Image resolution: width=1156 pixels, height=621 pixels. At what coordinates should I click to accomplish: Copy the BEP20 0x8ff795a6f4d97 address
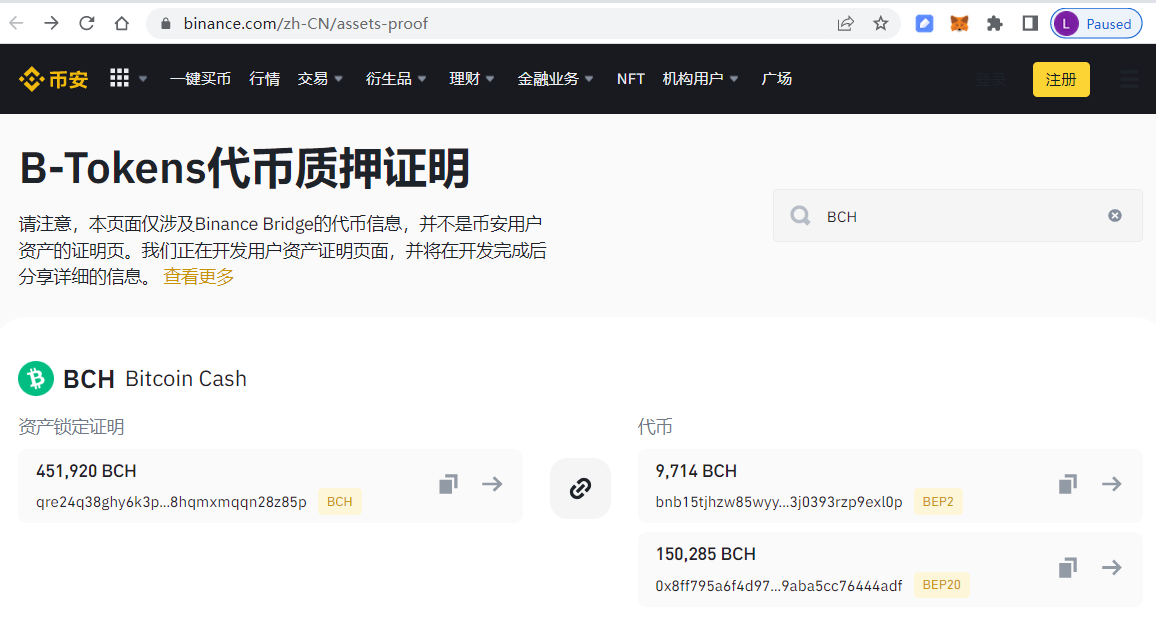pos(1068,568)
